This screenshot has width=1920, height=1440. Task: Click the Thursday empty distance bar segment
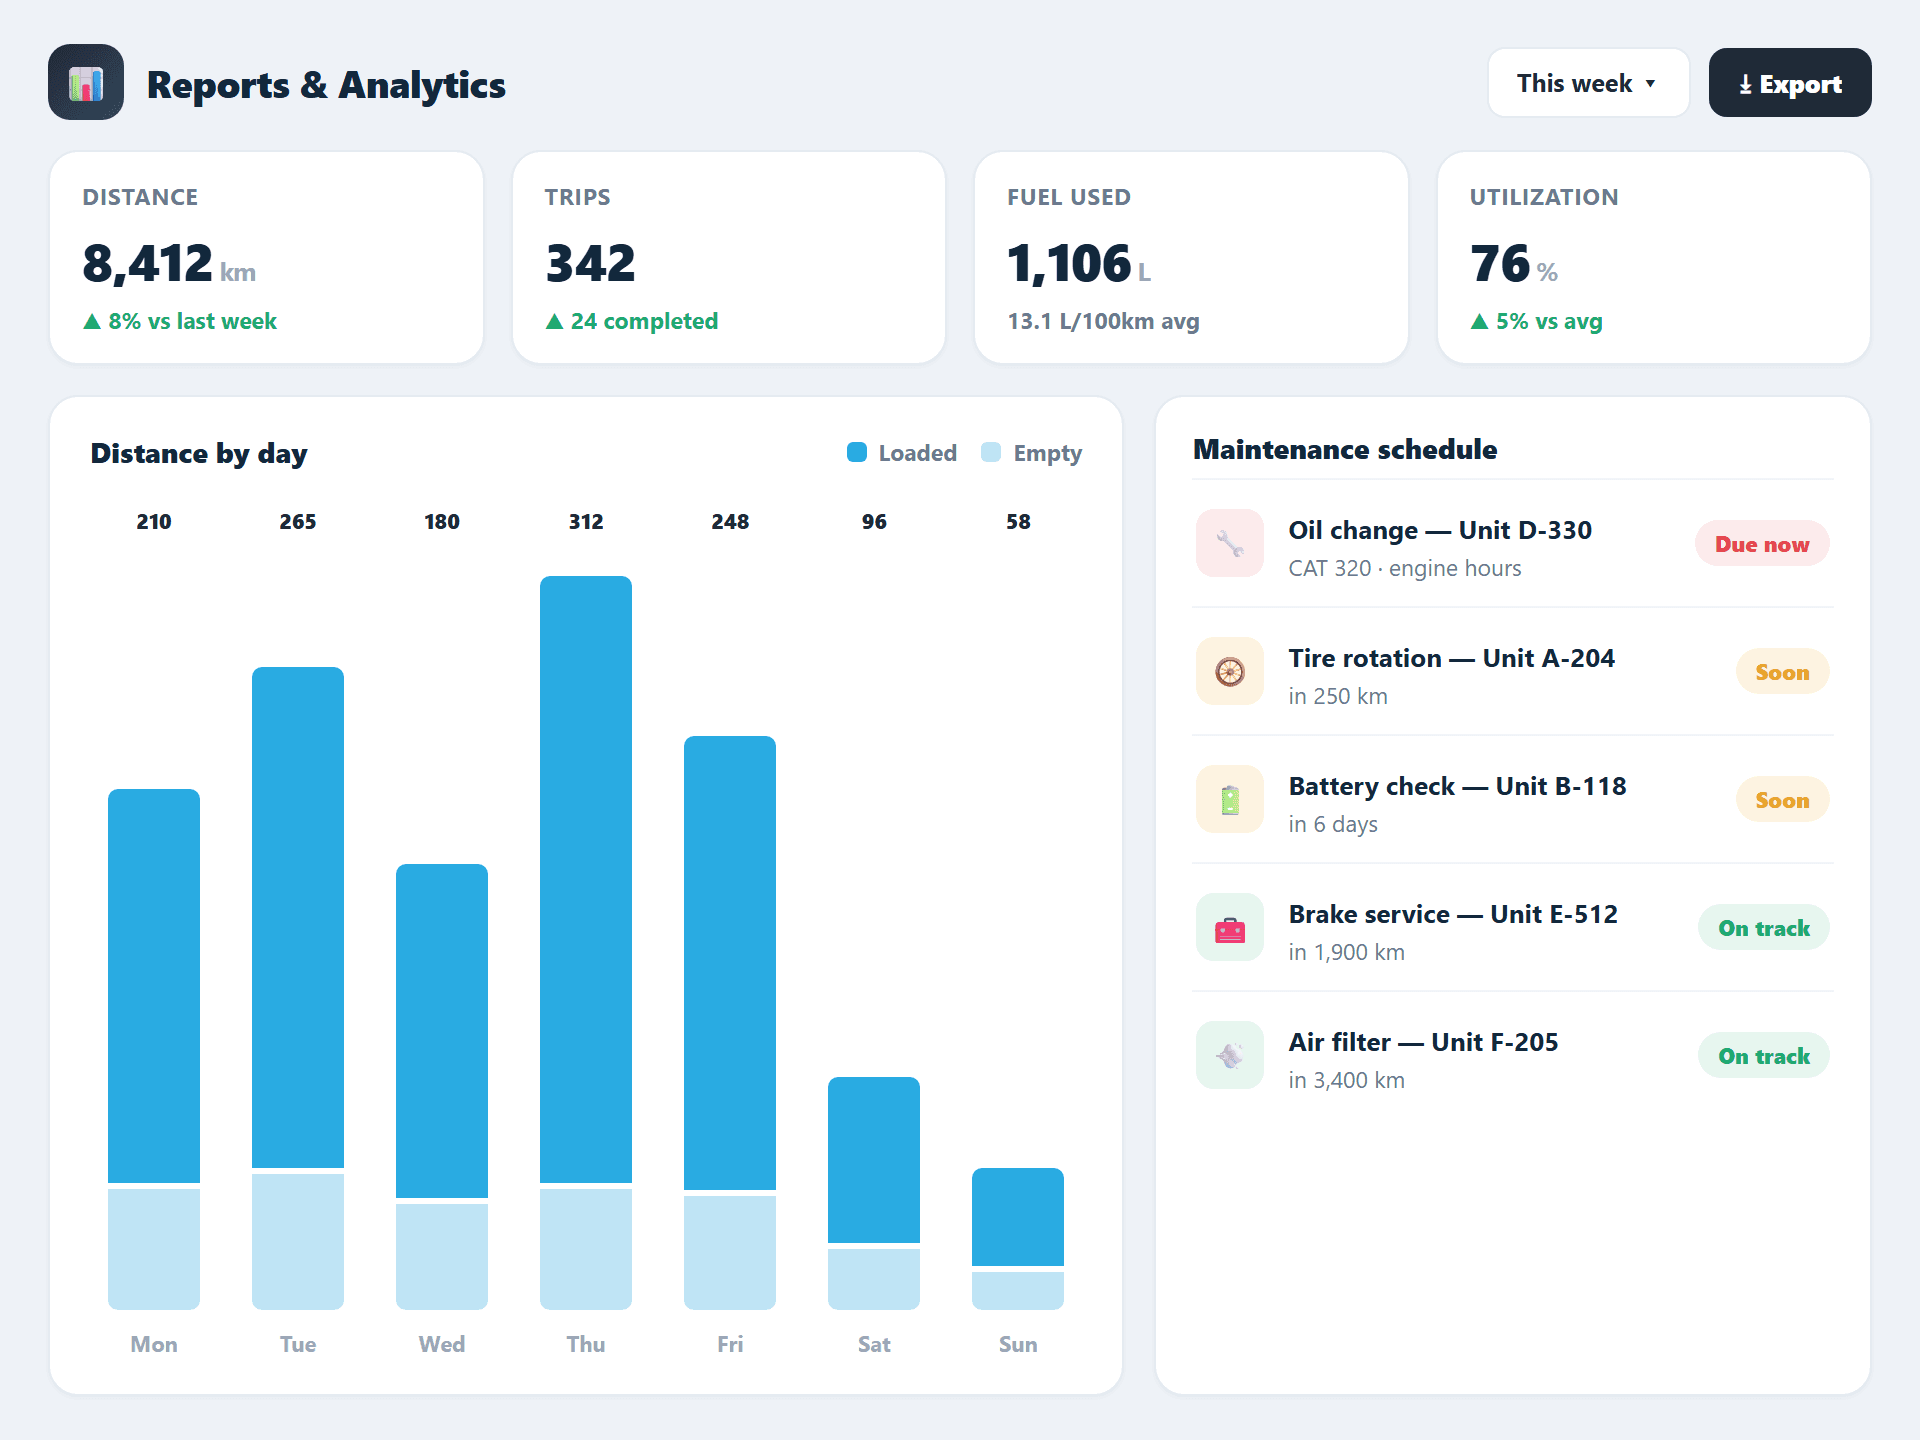pyautogui.click(x=586, y=1249)
